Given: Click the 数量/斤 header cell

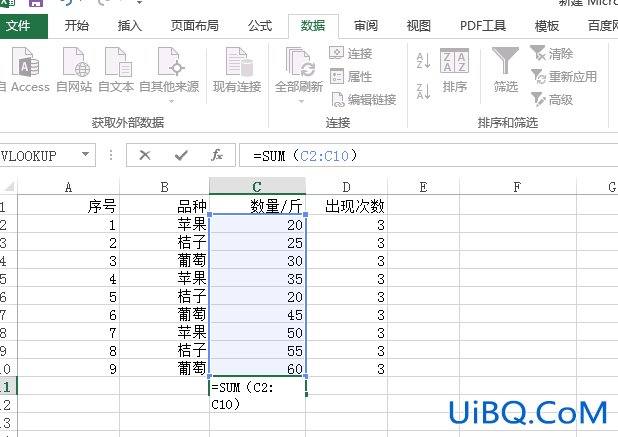Looking at the screenshot, I should (x=257, y=206).
